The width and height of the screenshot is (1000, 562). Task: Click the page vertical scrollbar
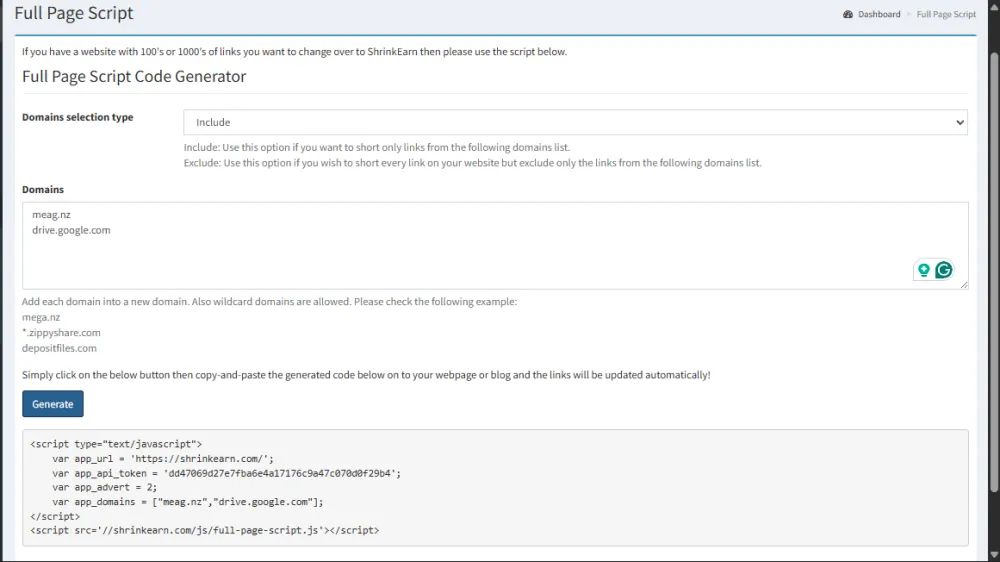tap(994, 271)
